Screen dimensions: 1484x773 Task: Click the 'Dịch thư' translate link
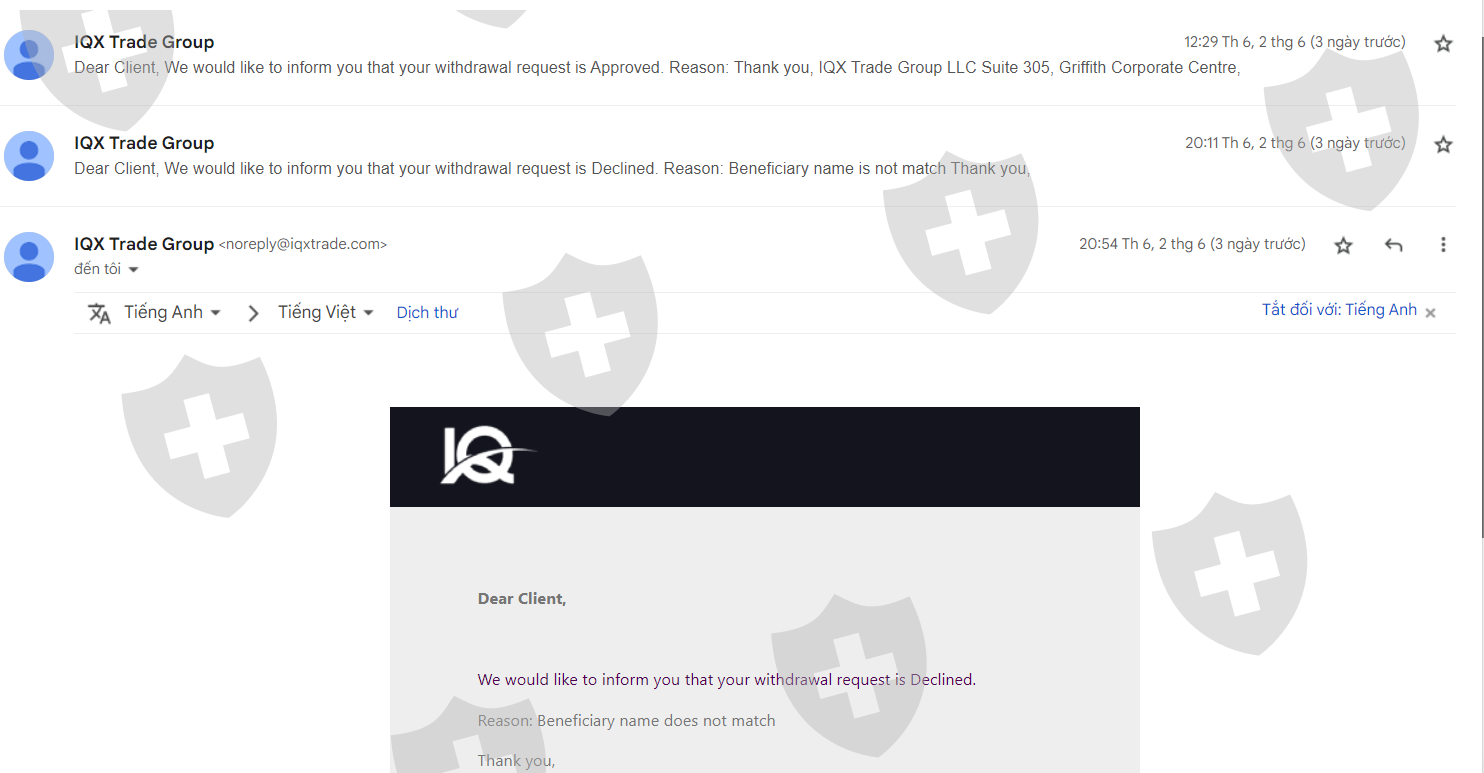427,312
